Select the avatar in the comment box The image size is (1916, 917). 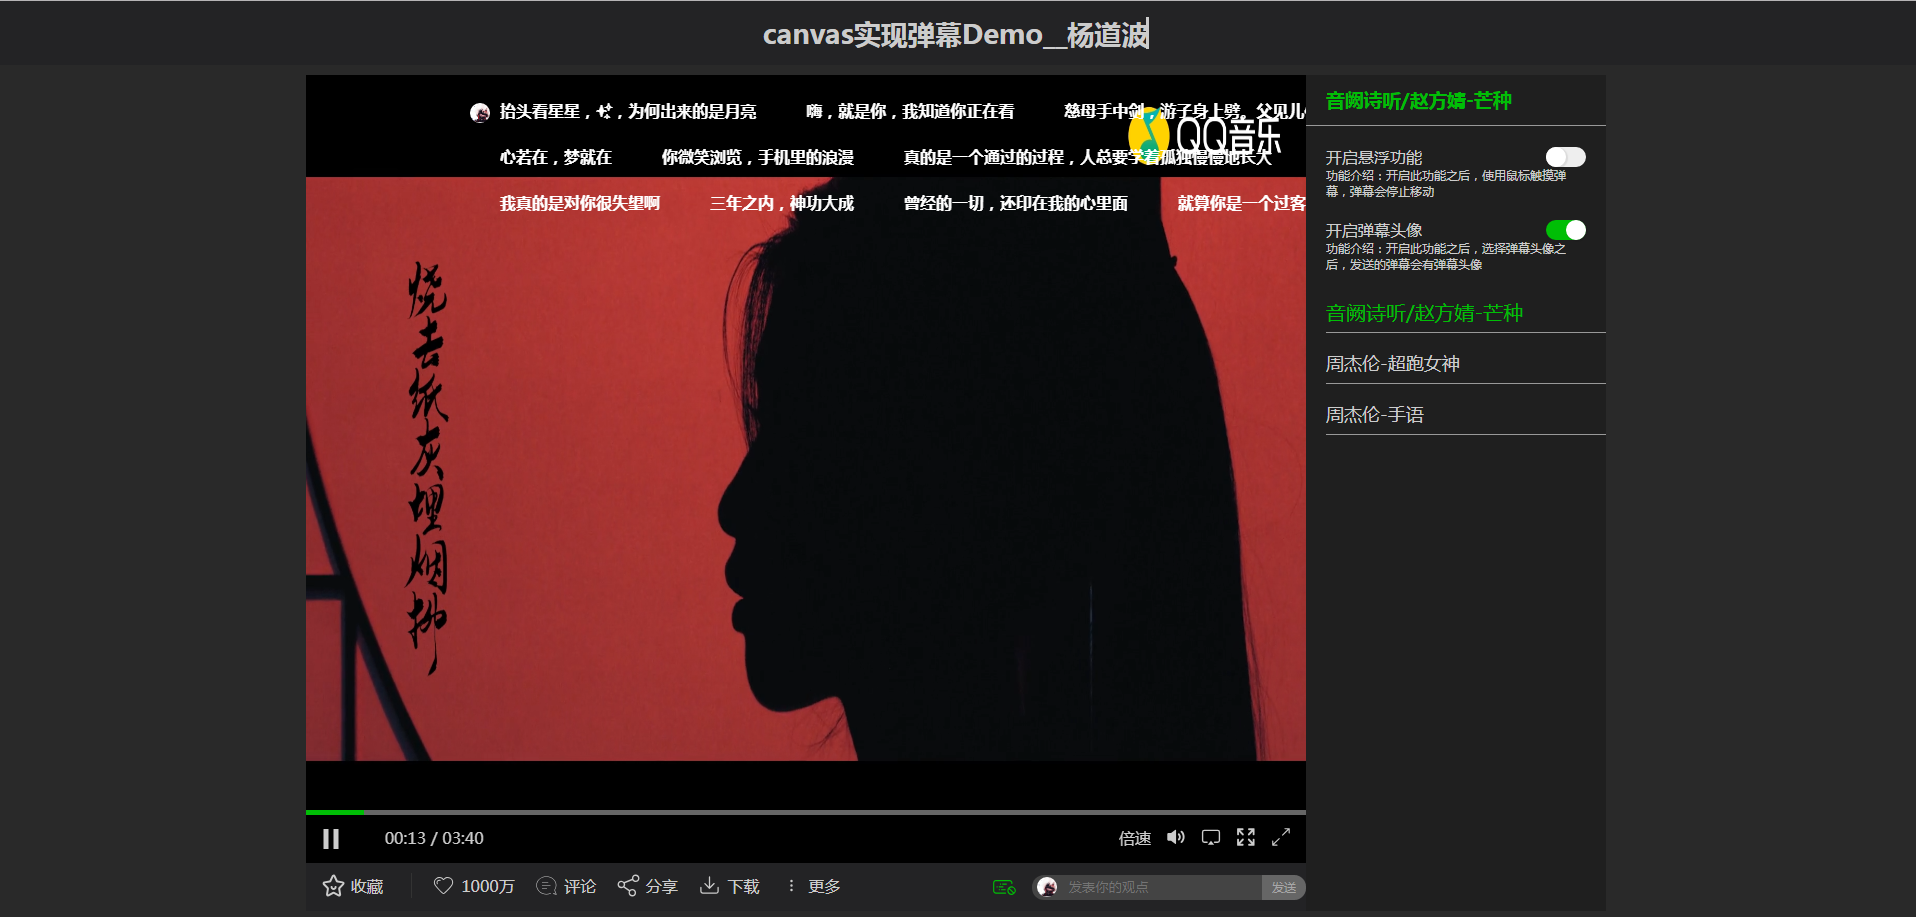1047,887
